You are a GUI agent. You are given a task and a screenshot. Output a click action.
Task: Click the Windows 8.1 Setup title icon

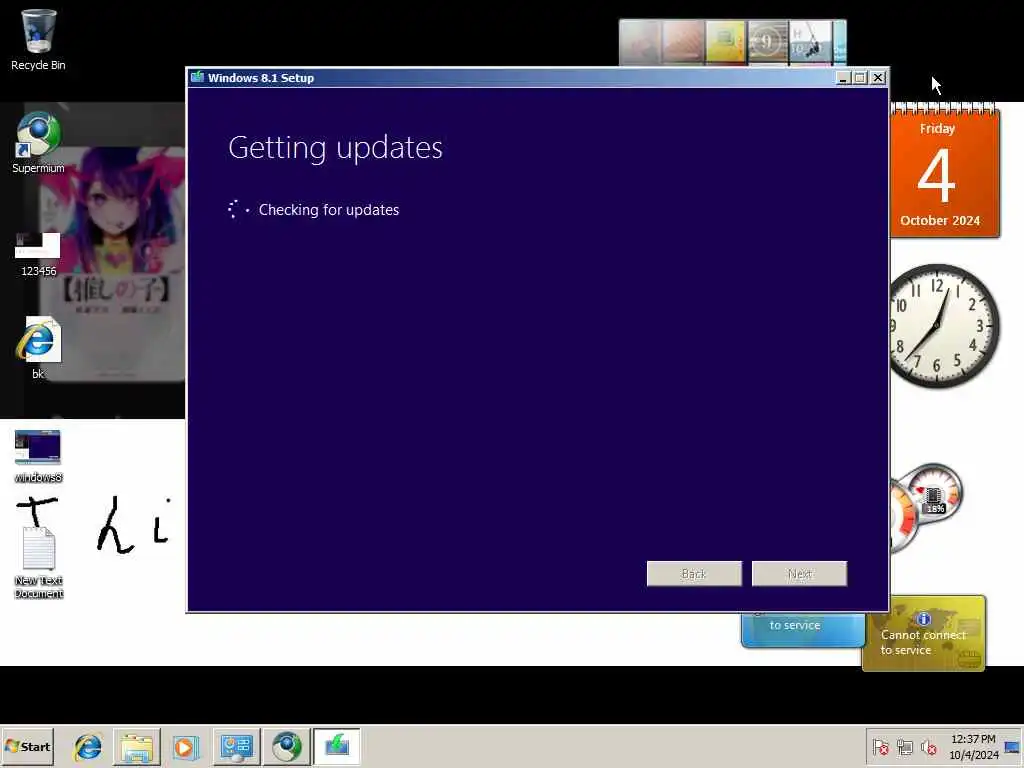(x=197, y=78)
